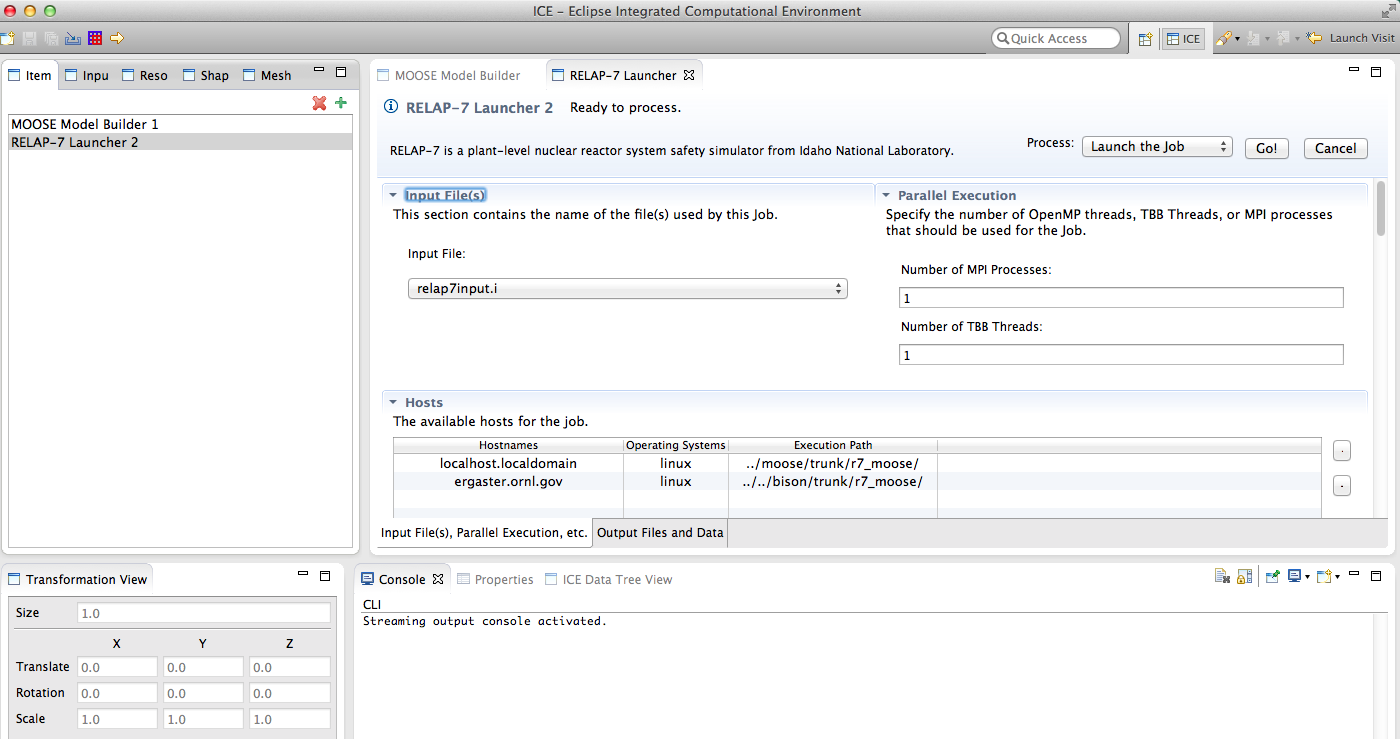
Task: Maximize the Item viewer panel
Action: (x=341, y=71)
